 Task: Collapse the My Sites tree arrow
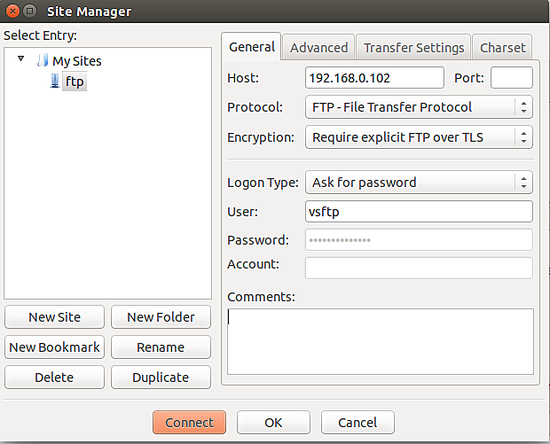coord(21,59)
